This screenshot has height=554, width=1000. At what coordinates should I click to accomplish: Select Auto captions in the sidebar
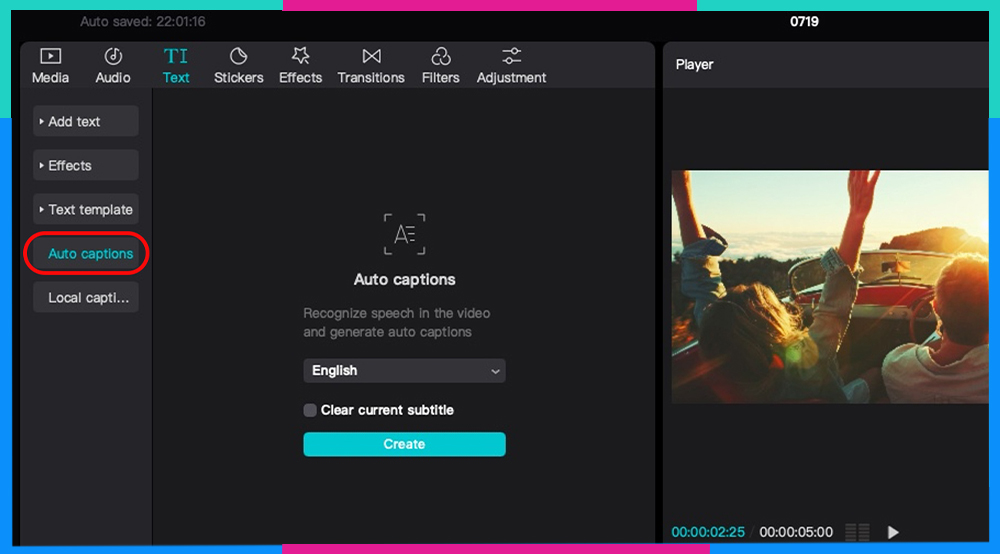[86, 254]
